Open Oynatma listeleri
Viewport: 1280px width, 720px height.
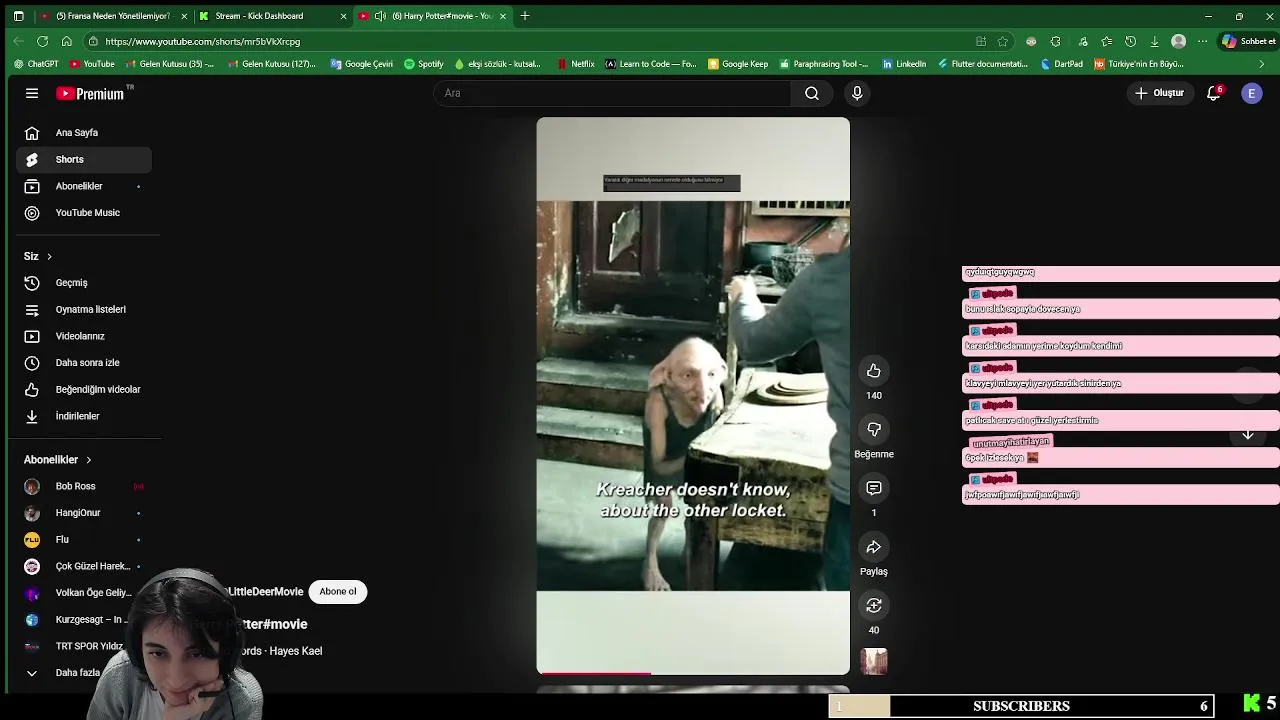point(84,310)
